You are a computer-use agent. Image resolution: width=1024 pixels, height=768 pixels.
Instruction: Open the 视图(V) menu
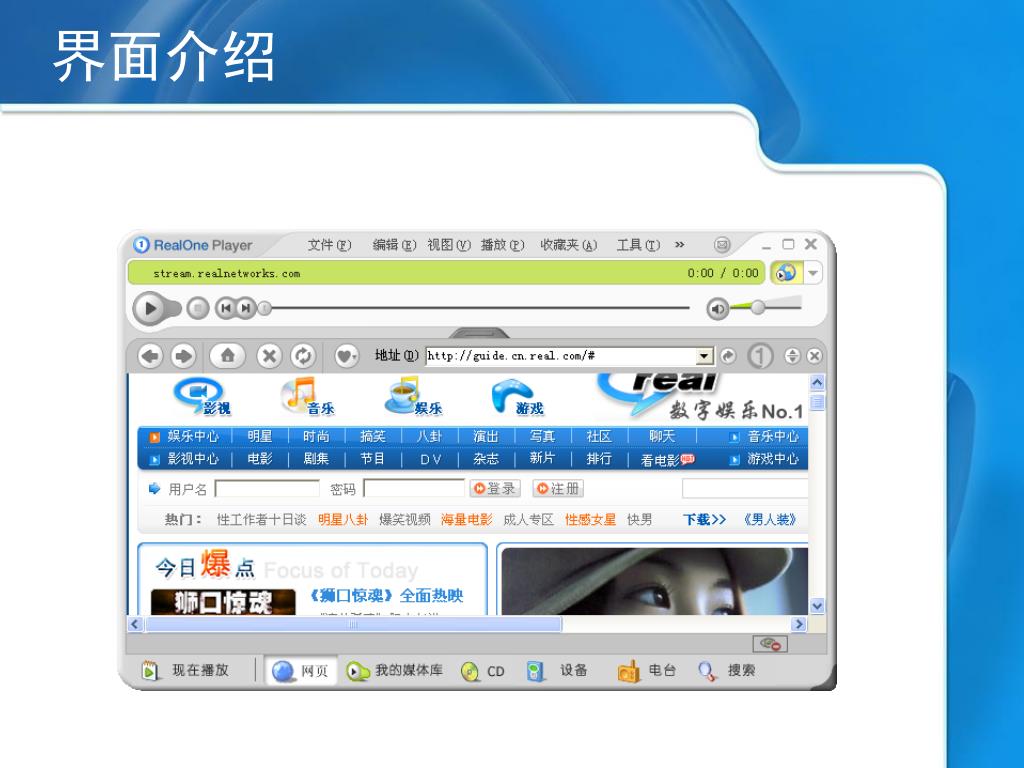[x=449, y=245]
